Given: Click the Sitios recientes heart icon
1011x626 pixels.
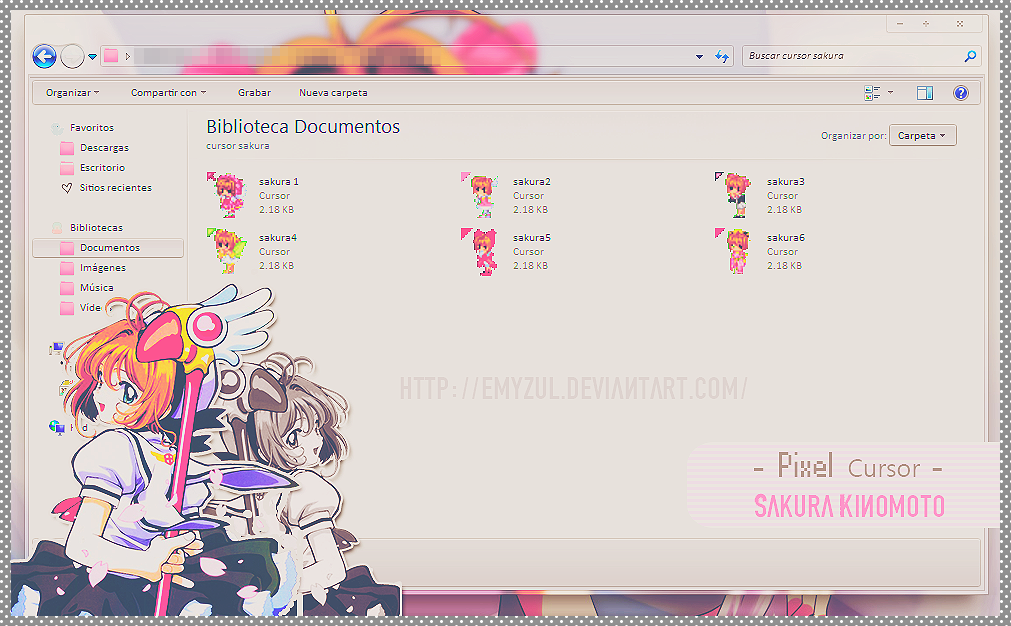Looking at the screenshot, I should point(67,188).
